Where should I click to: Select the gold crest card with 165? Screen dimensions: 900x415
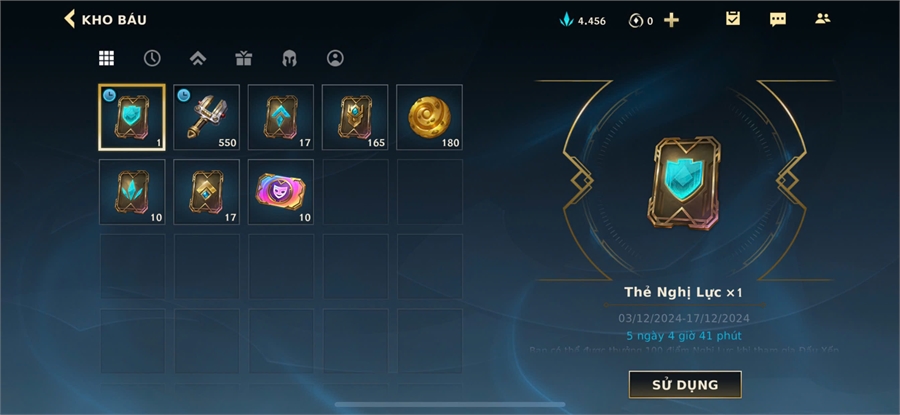(x=355, y=117)
